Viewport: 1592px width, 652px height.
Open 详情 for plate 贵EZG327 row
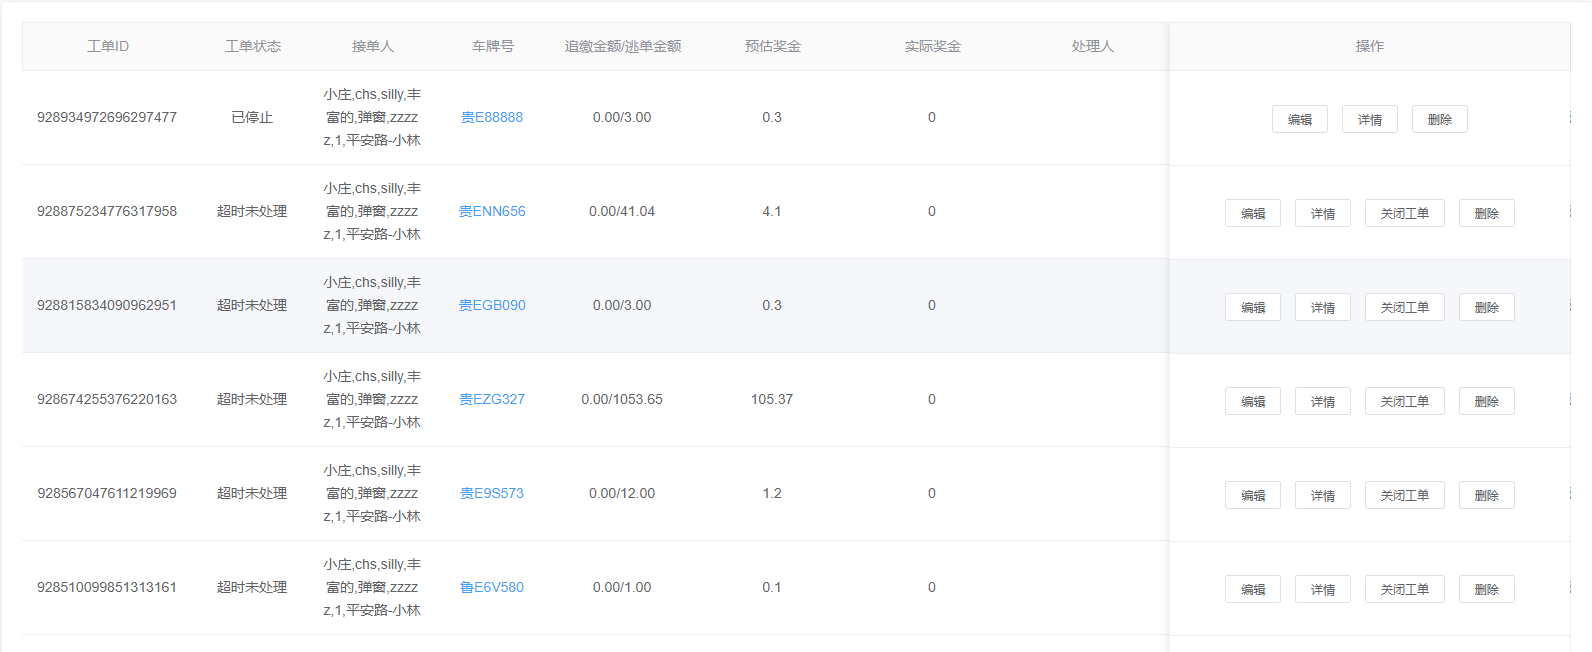1322,401
